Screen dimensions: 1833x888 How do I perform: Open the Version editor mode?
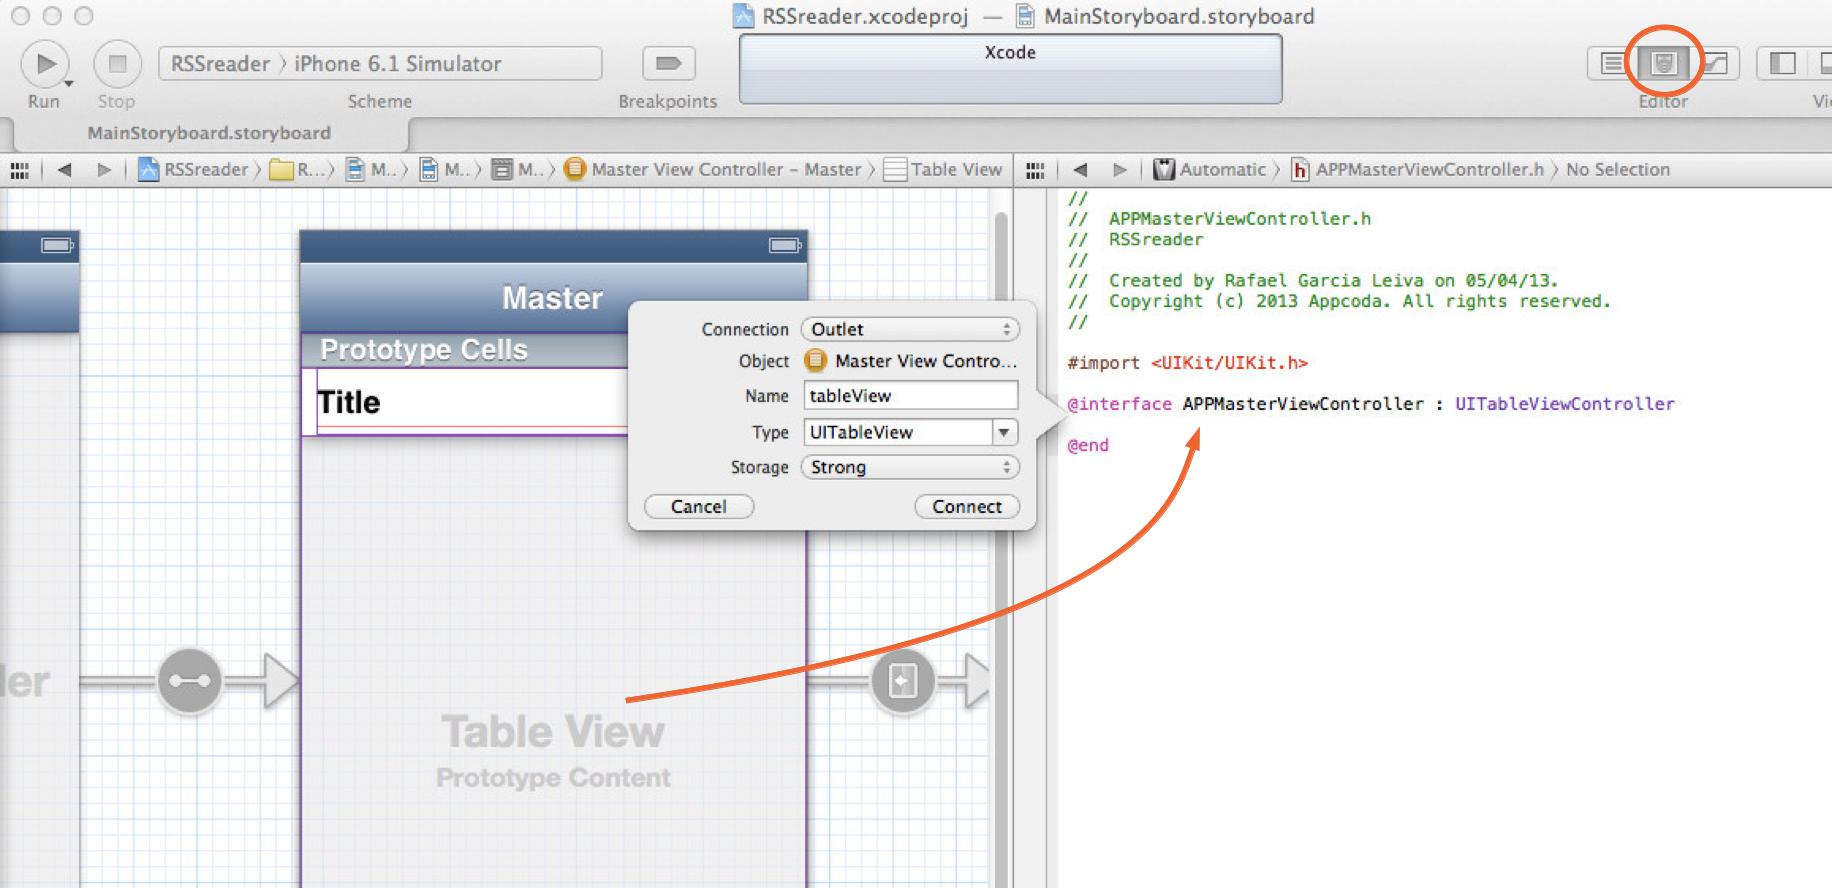pyautogui.click(x=1715, y=64)
